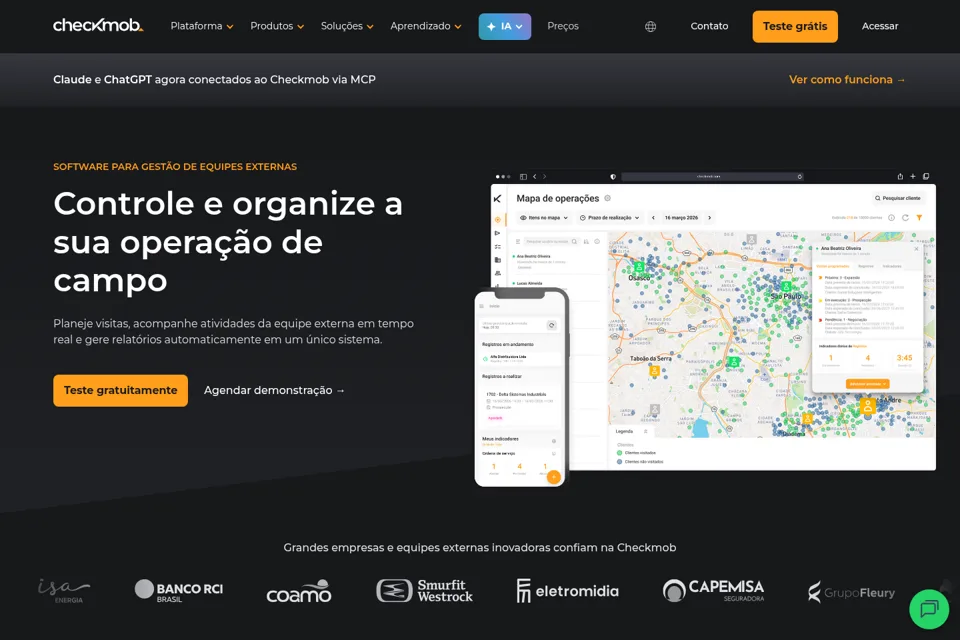Click the Smurfit Westrock logo
The width and height of the screenshot is (960, 640).
(x=424, y=591)
